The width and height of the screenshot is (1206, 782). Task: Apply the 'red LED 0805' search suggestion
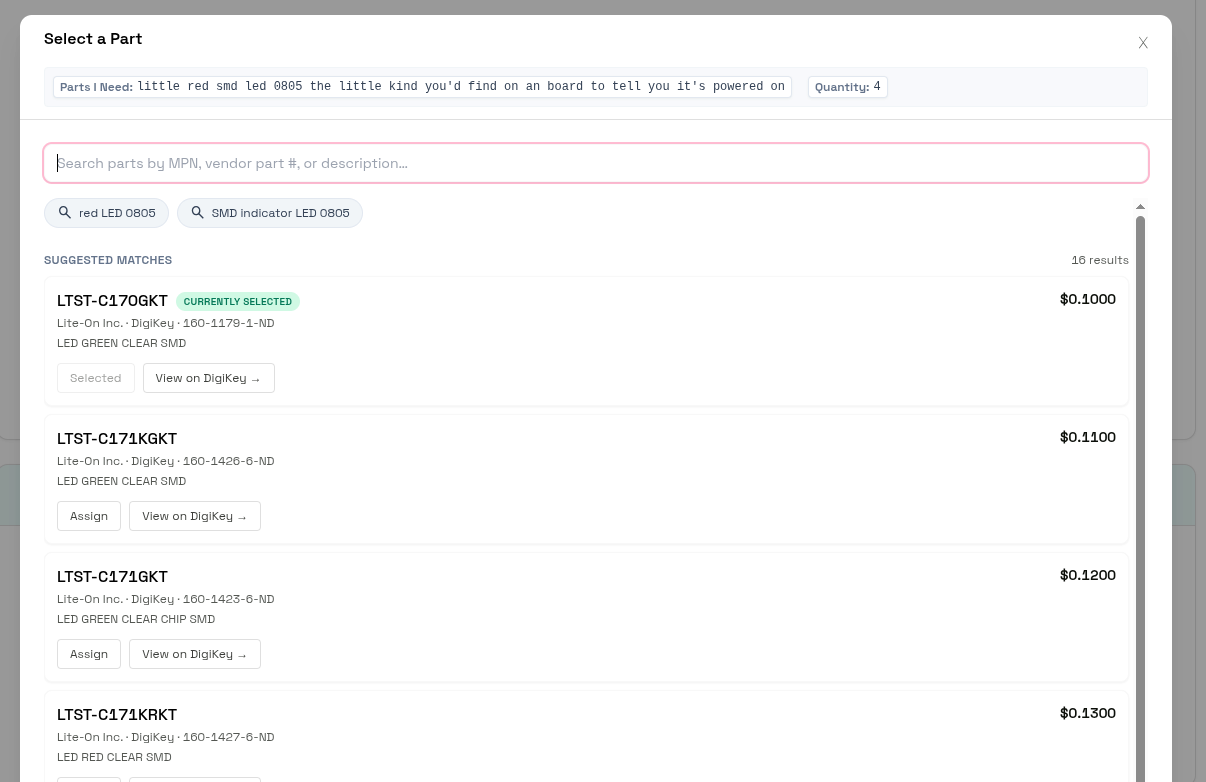pyautogui.click(x=117, y=213)
